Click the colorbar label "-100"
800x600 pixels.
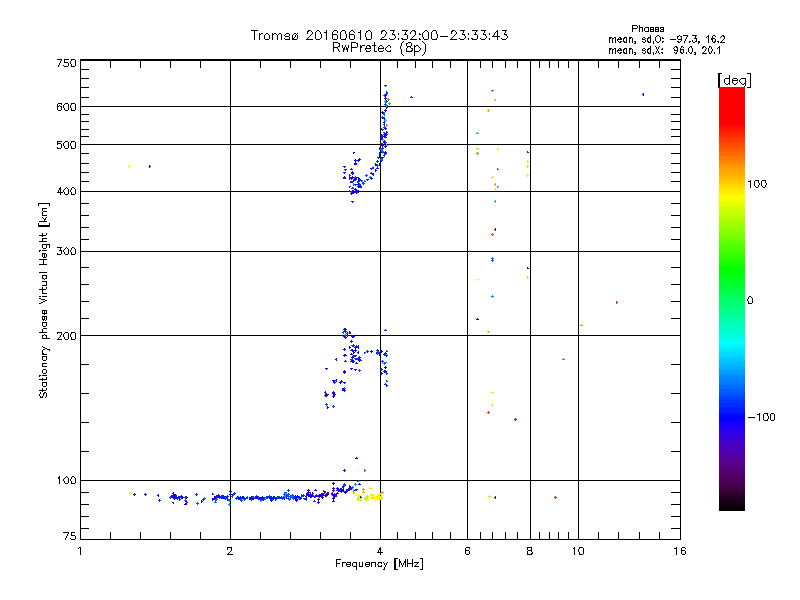point(761,417)
